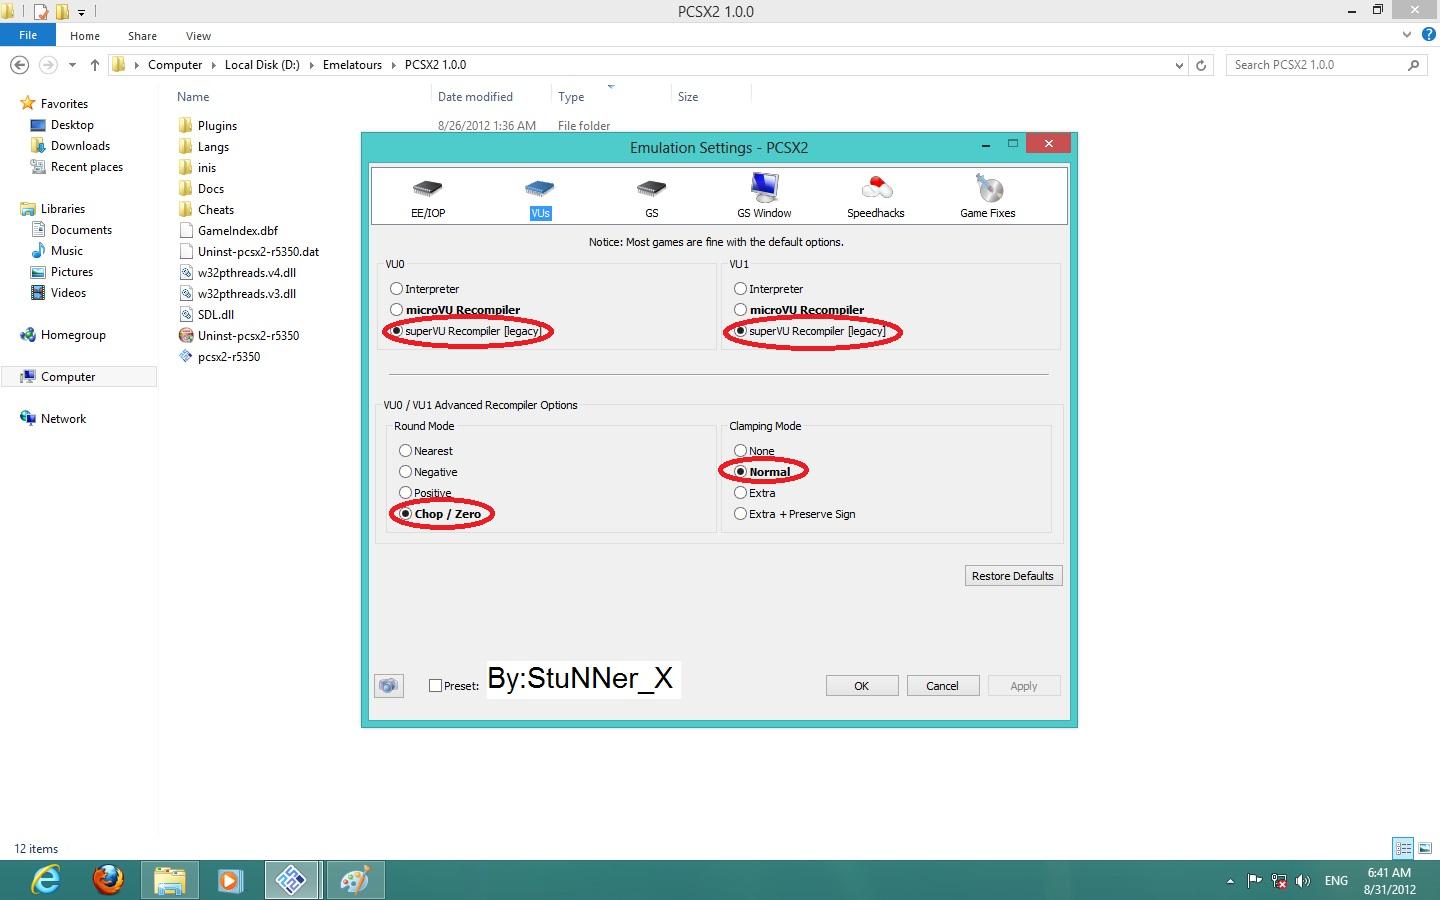Open the View ribbon tab
The height and width of the screenshot is (900, 1440).
tap(198, 35)
